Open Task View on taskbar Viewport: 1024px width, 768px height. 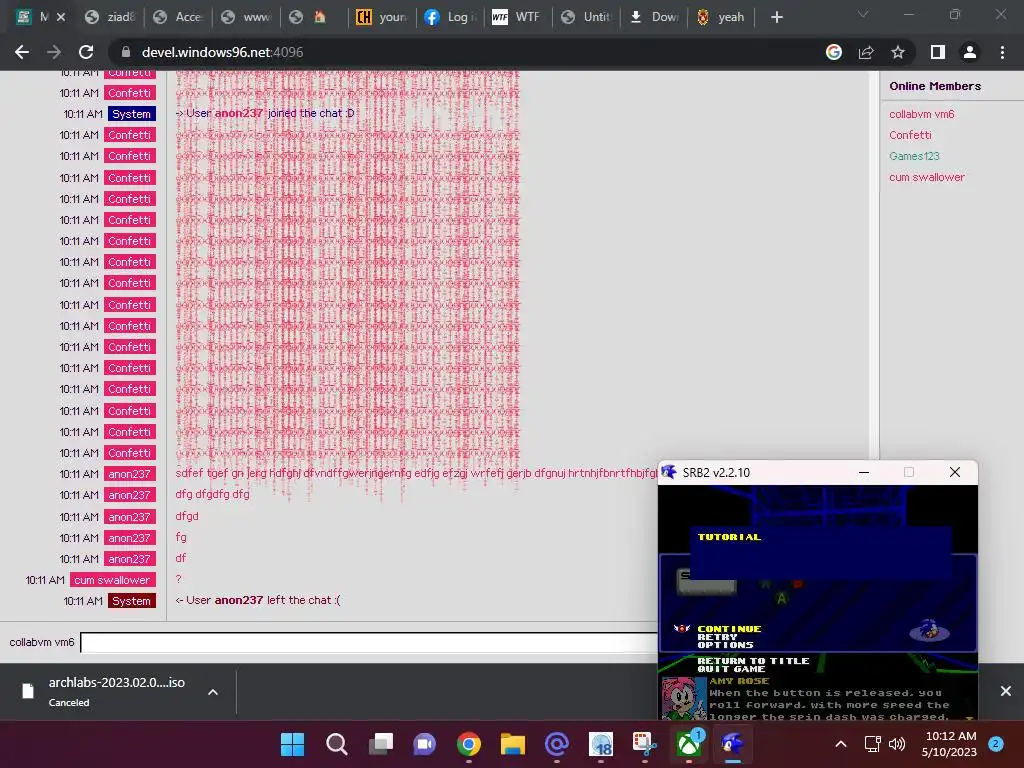(x=381, y=744)
